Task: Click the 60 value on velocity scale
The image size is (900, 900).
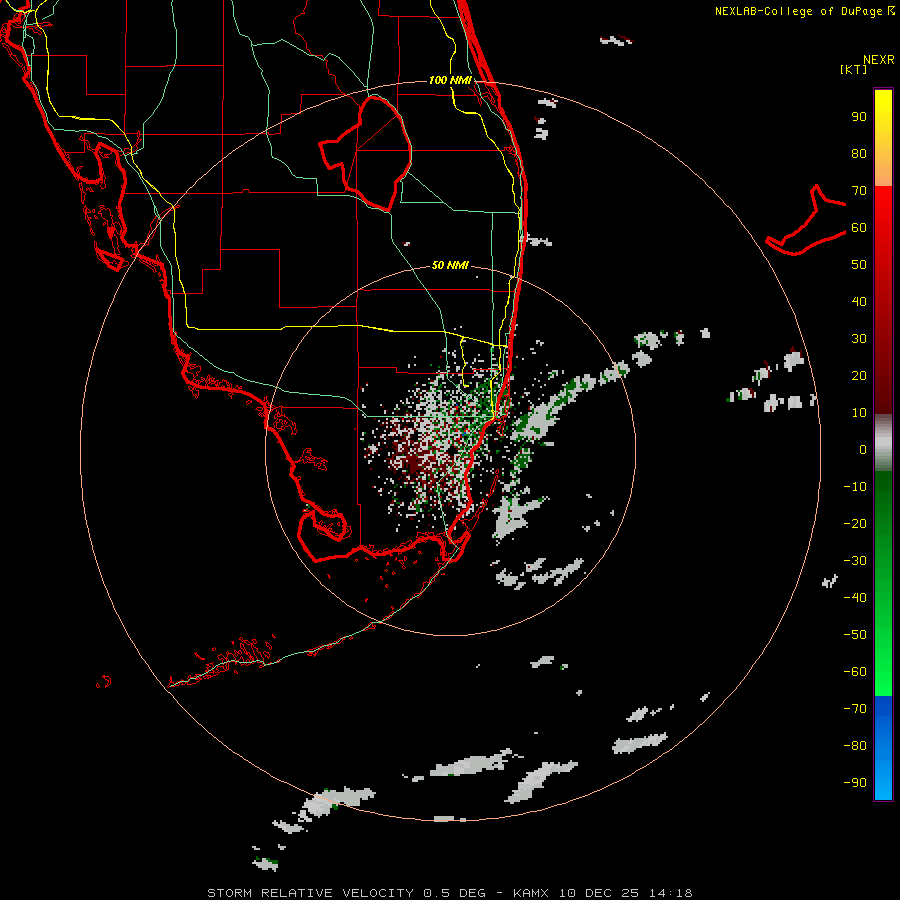Action: (x=859, y=228)
